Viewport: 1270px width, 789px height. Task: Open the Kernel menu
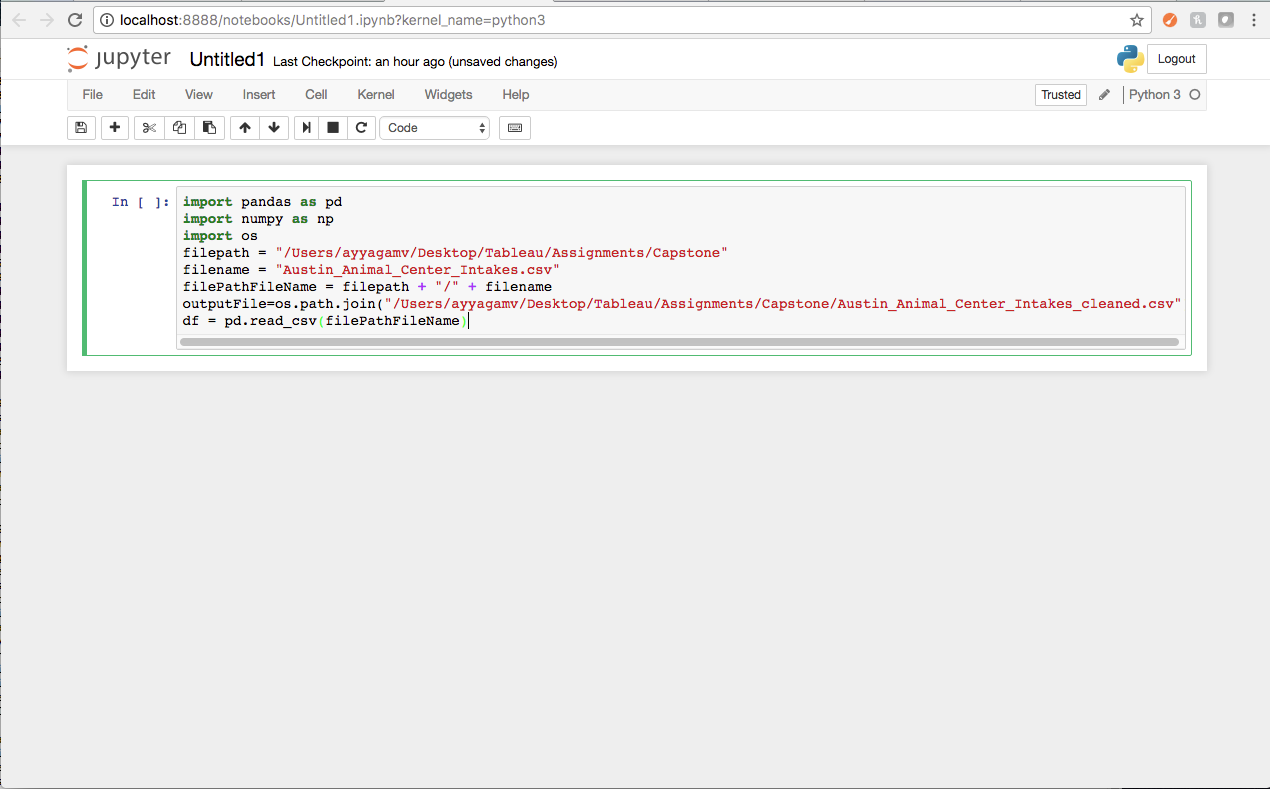(376, 95)
